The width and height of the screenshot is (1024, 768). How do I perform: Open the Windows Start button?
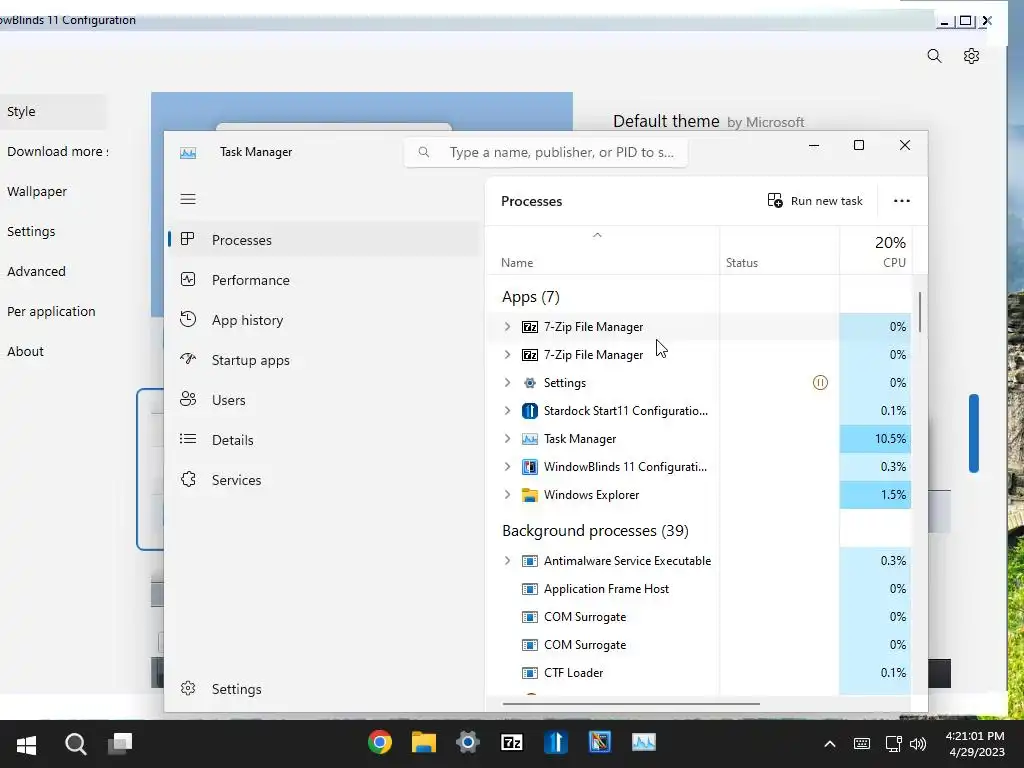click(x=27, y=744)
